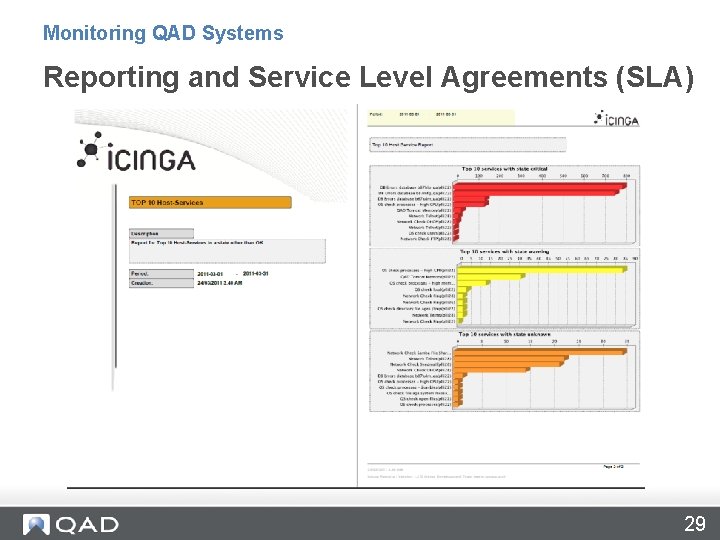Click the Period label on the cover page
The image size is (720, 540).
[161, 274]
